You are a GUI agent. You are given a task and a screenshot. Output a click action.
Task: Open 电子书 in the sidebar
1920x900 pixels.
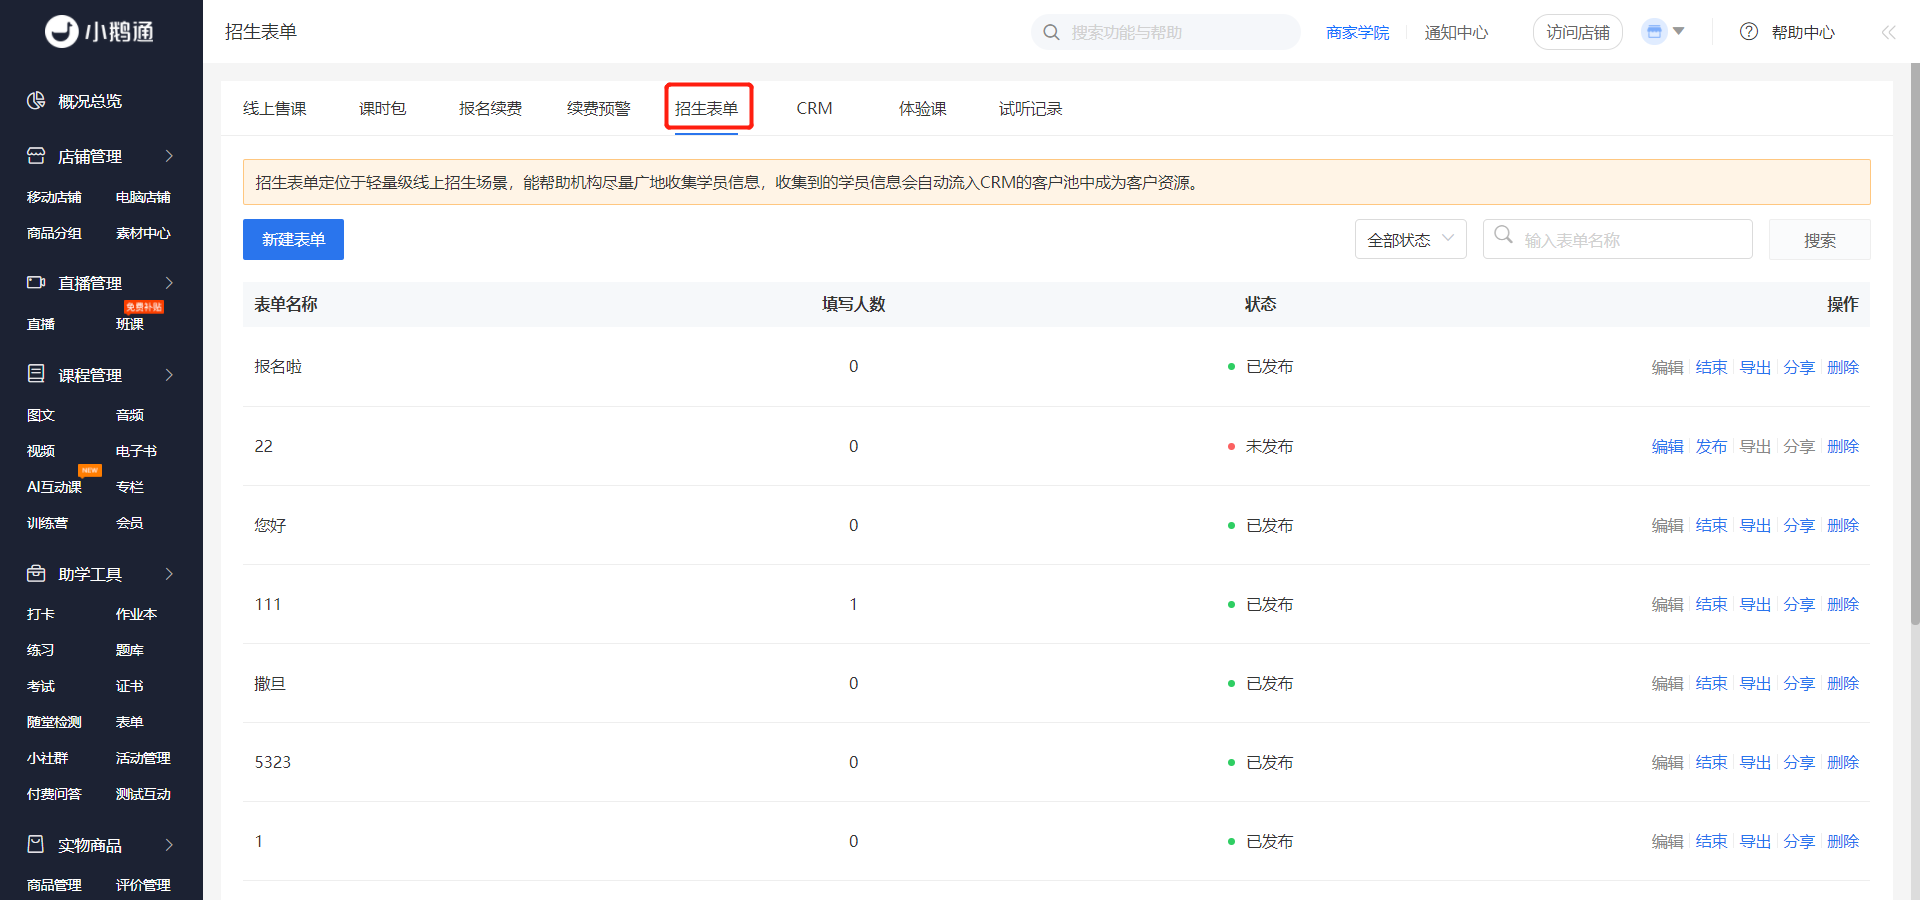[x=136, y=451]
